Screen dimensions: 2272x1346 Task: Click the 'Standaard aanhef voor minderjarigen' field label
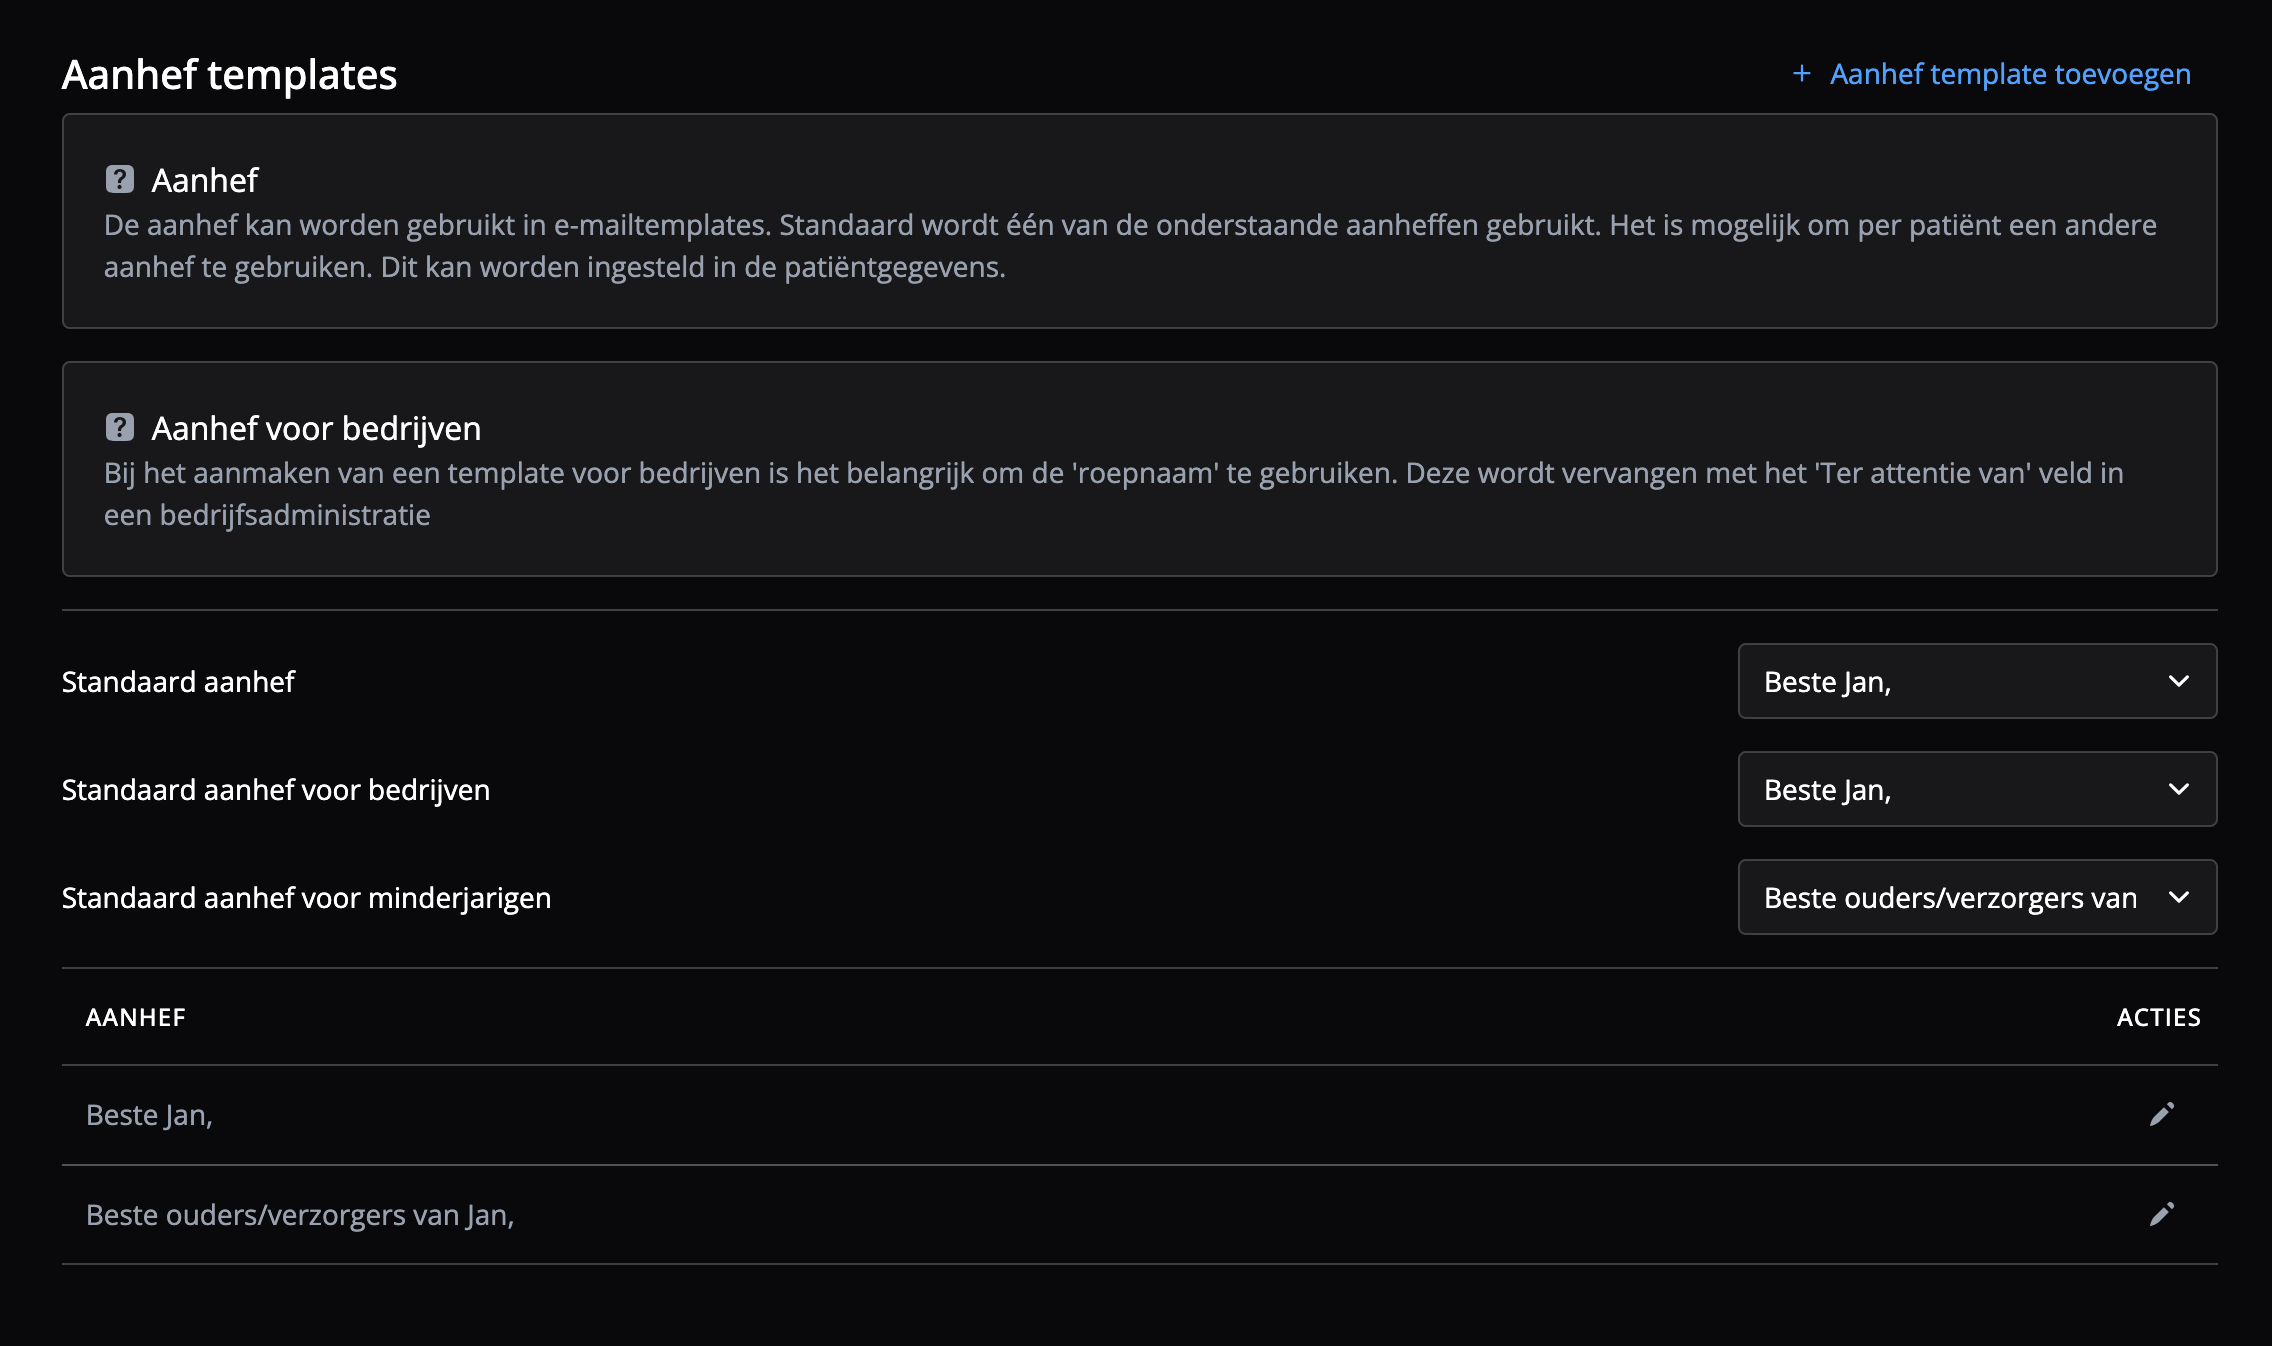(306, 898)
